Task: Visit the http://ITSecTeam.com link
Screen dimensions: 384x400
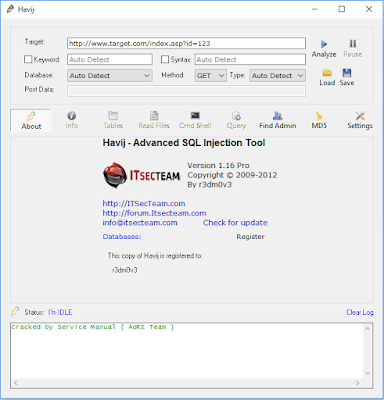Action: point(144,203)
